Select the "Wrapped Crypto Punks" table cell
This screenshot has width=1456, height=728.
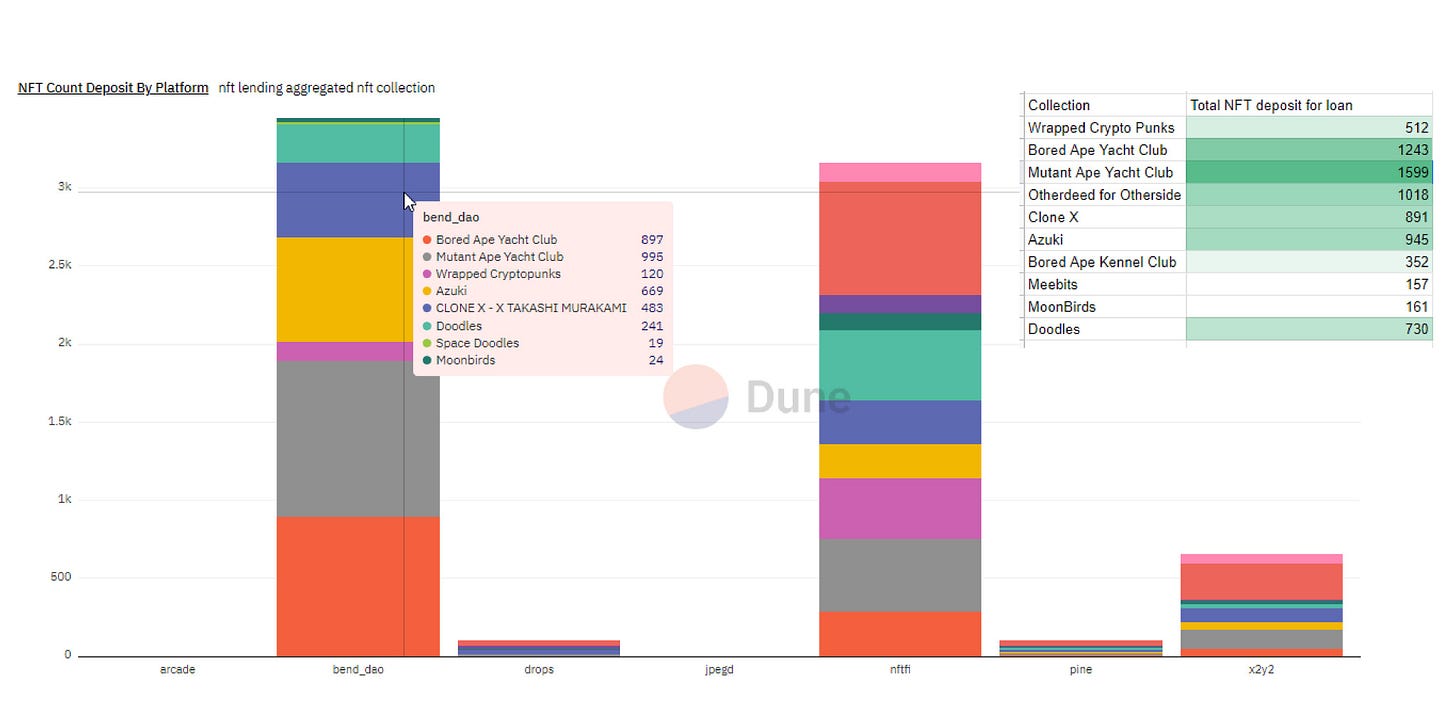click(1105, 128)
